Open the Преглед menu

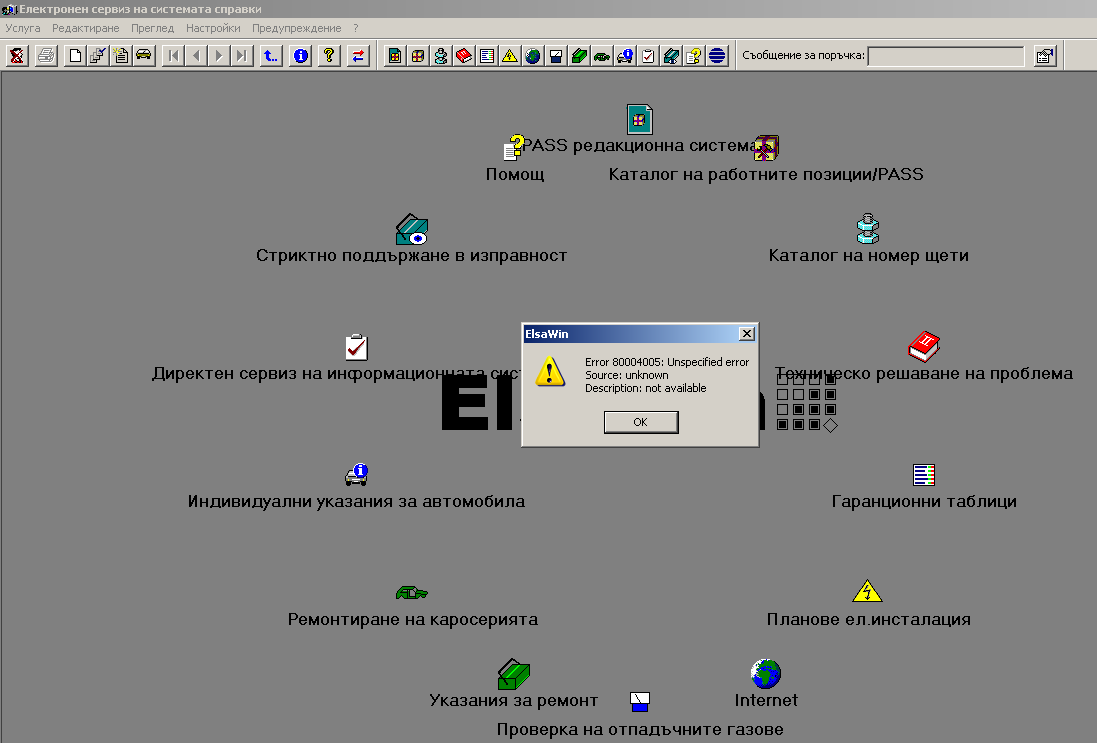point(152,28)
